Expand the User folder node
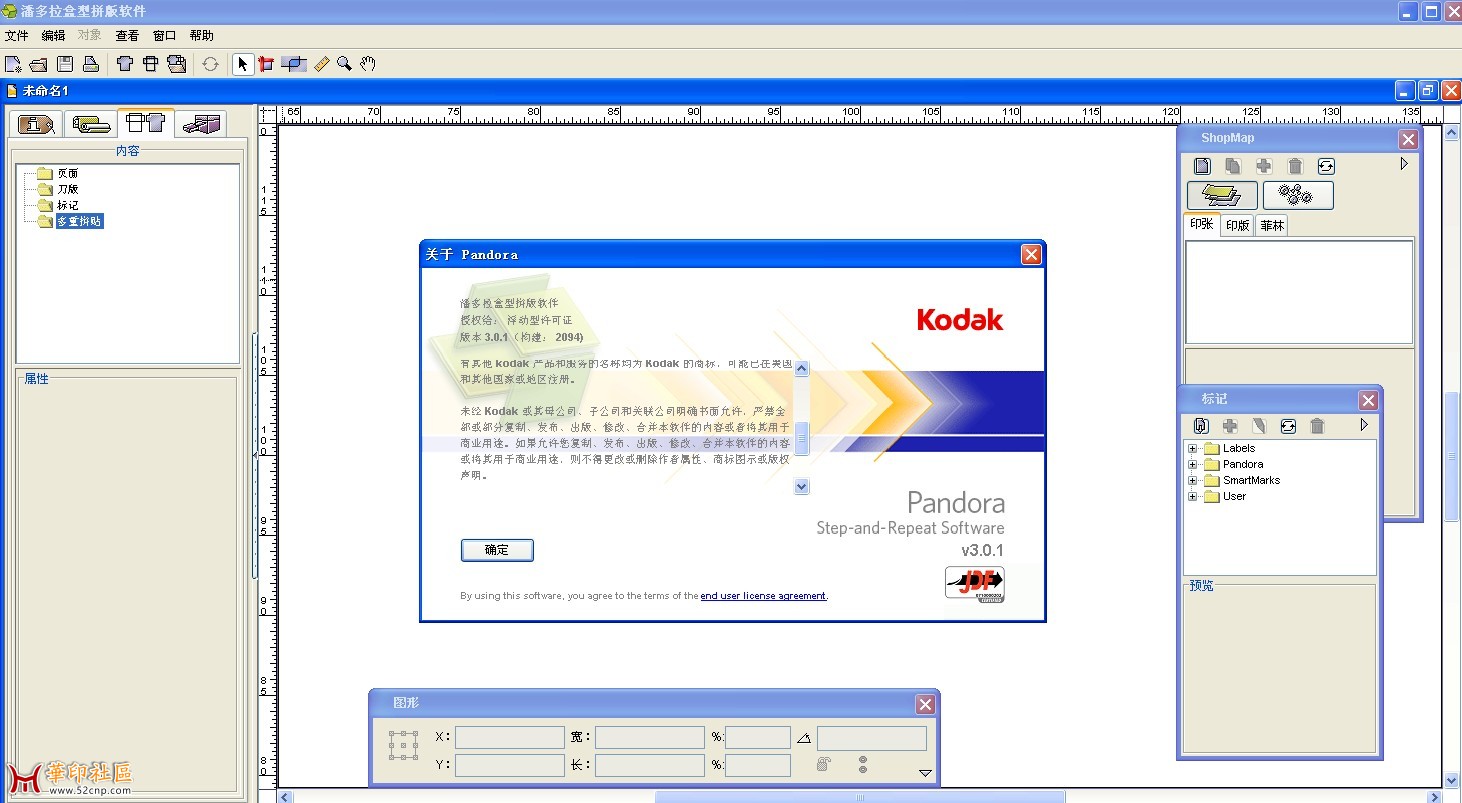The width and height of the screenshot is (1462, 803). click(1192, 496)
